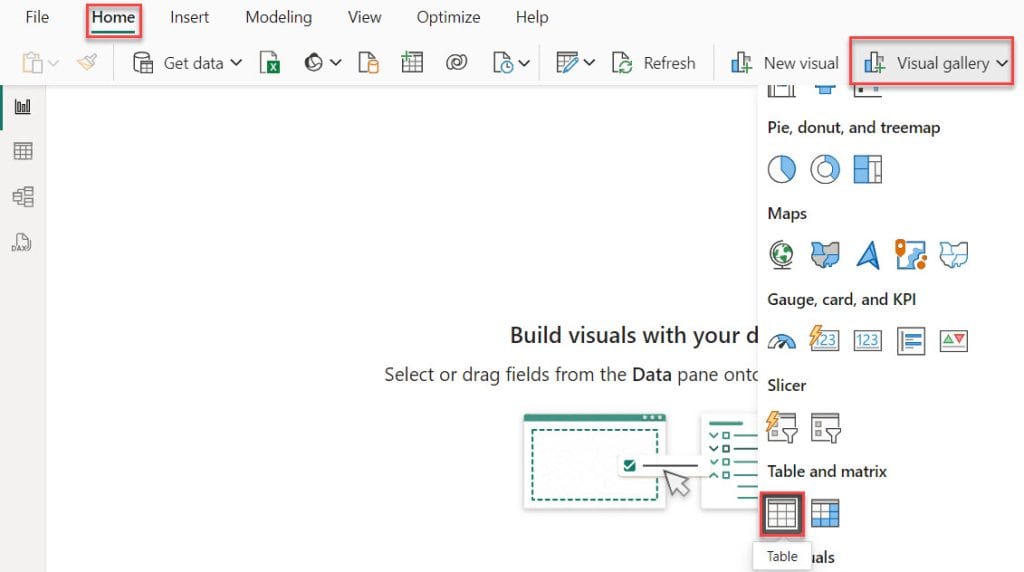Click the 'Slicer' section heading

point(786,385)
